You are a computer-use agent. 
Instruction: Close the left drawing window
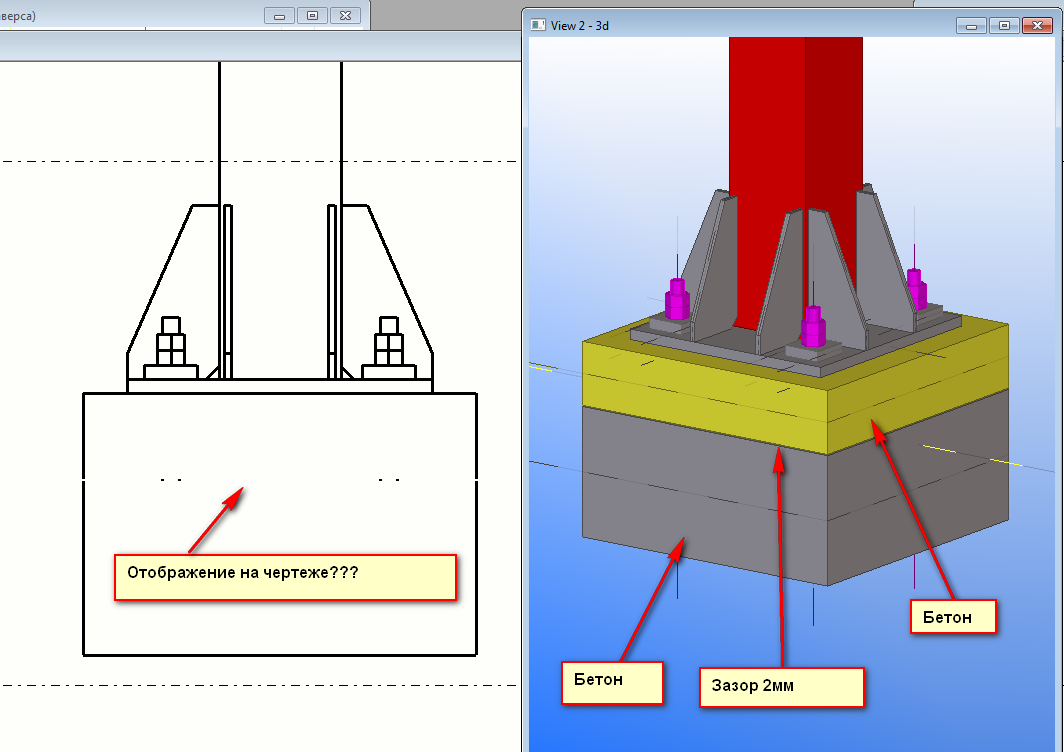click(346, 16)
